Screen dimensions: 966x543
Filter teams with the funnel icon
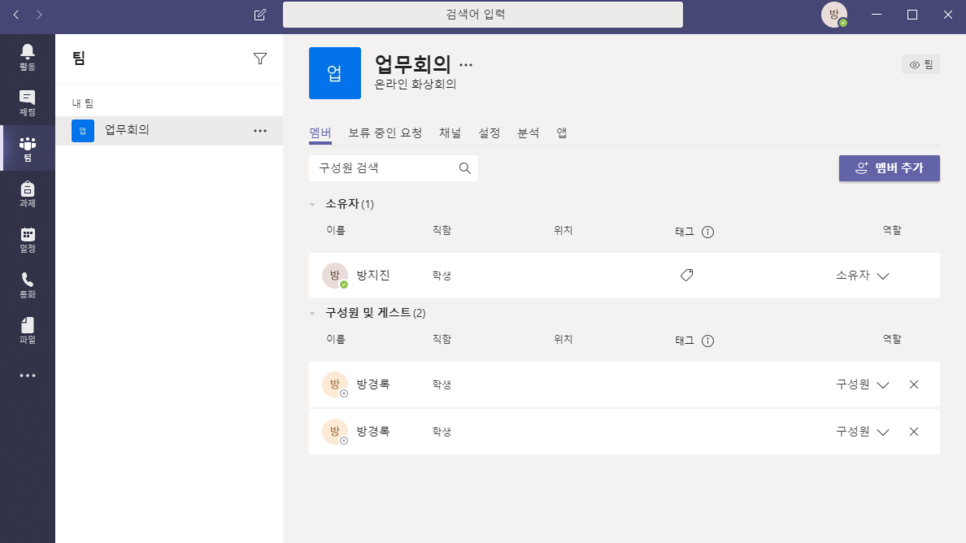(260, 59)
